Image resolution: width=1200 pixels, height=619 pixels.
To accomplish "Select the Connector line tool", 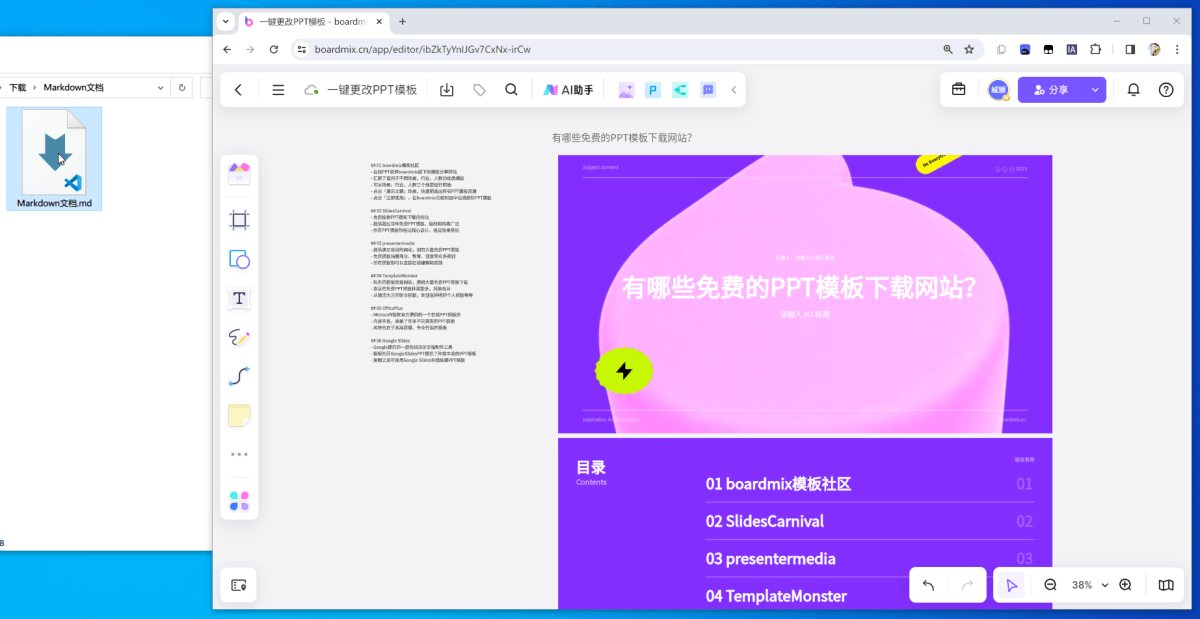I will coord(239,376).
